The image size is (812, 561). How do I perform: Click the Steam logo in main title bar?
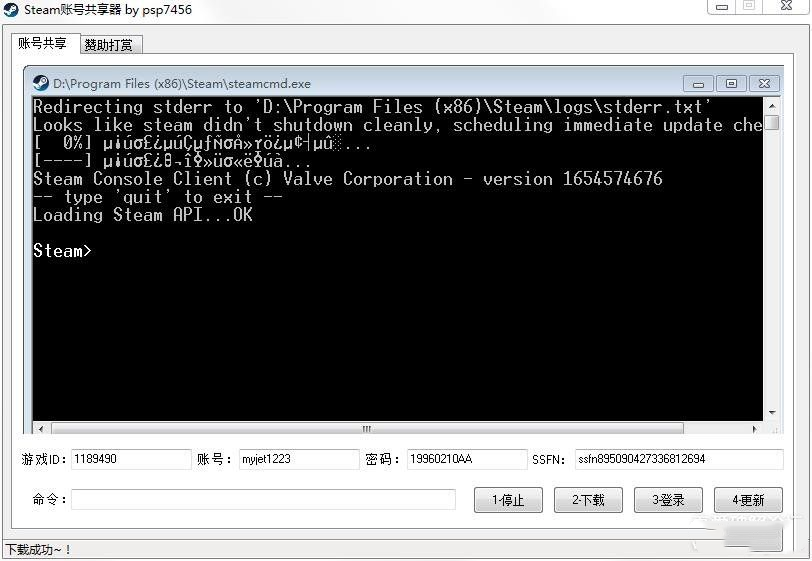click(11, 10)
